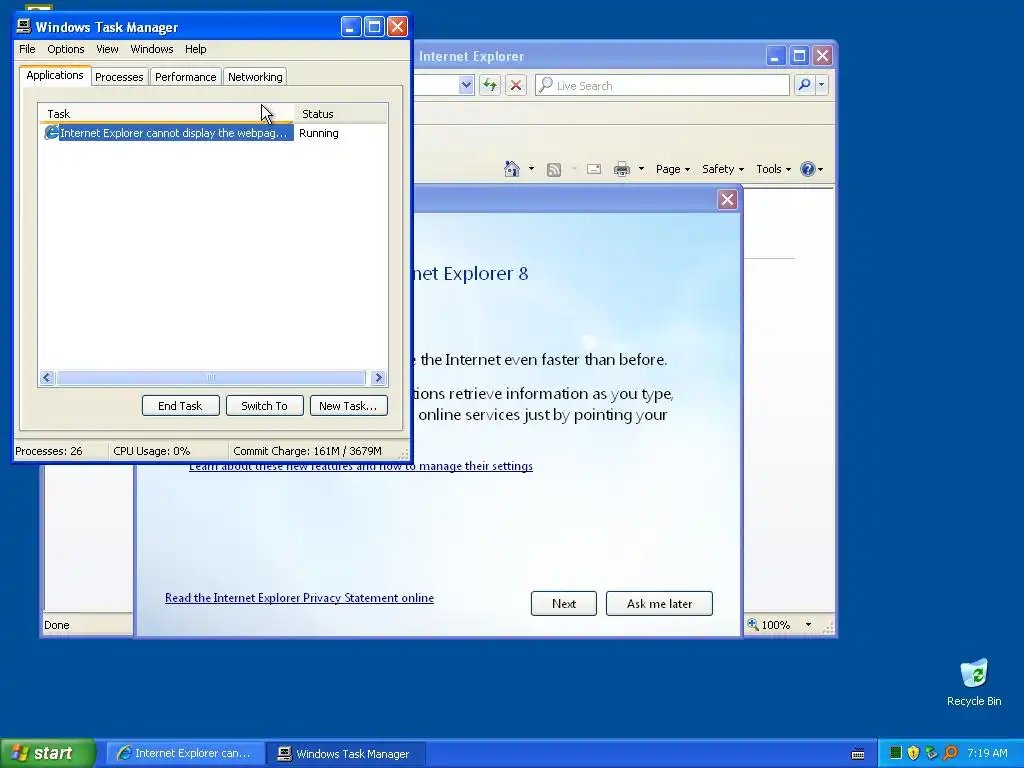Click the New Task... button

pyautogui.click(x=348, y=406)
